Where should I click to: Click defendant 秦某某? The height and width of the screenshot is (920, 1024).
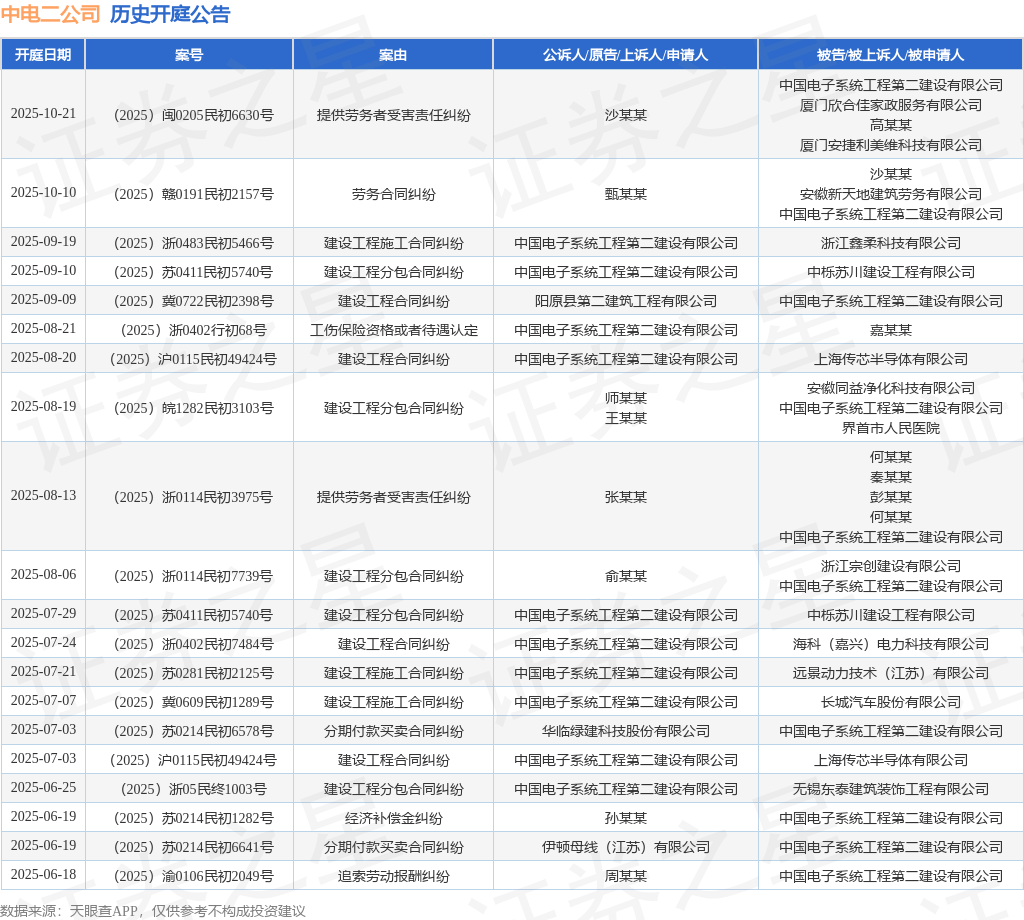point(891,477)
